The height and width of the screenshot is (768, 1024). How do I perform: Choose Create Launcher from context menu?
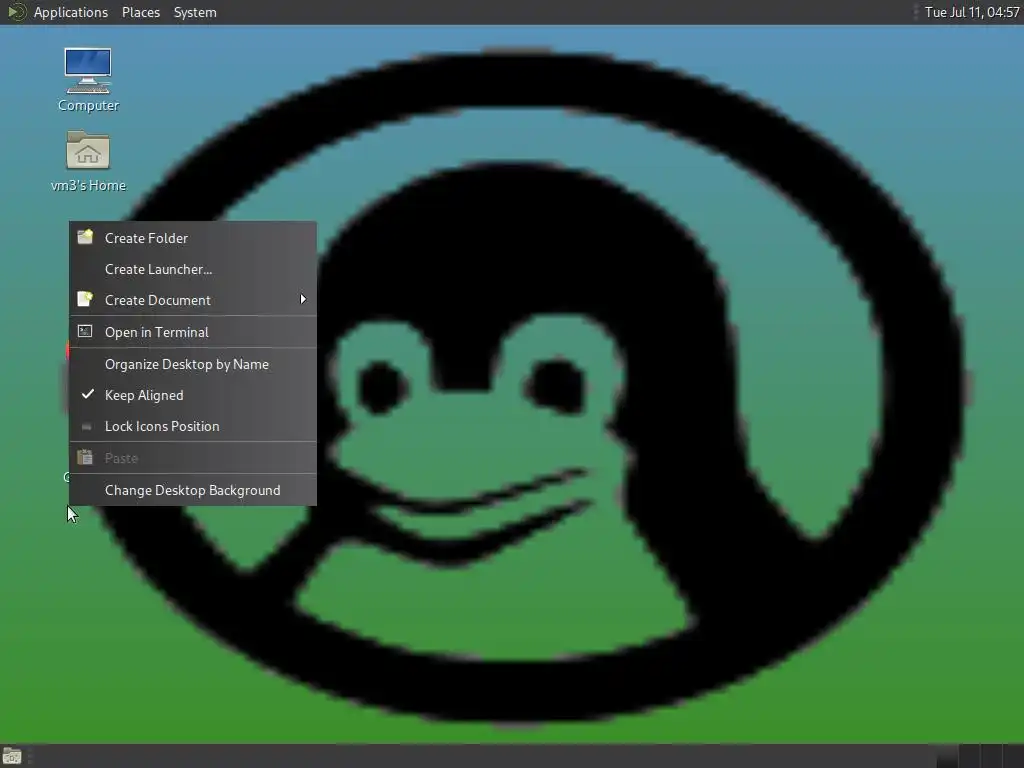coord(193,269)
